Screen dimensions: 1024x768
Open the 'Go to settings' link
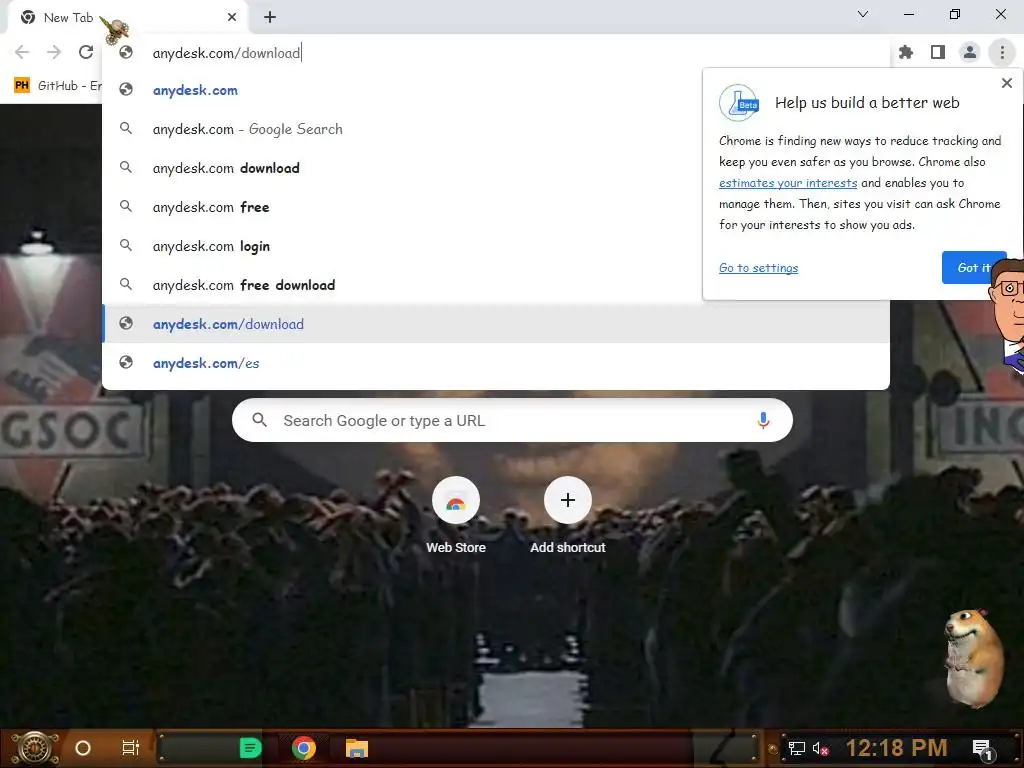click(x=758, y=268)
